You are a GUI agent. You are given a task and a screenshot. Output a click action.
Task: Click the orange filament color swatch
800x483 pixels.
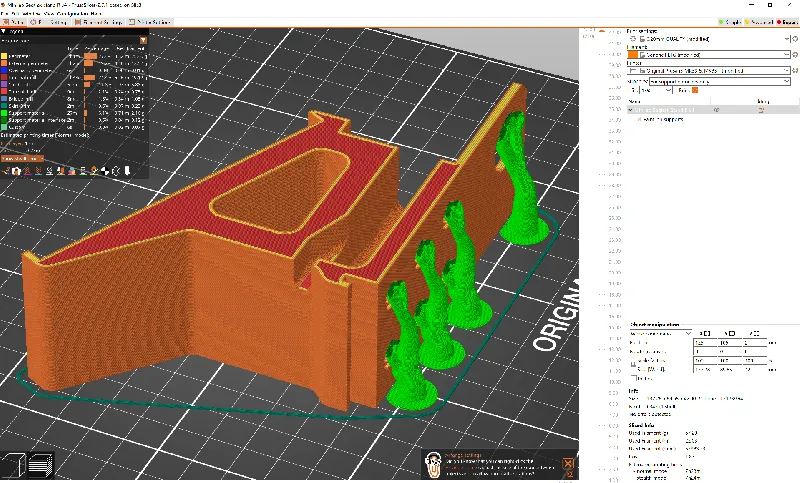point(633,55)
